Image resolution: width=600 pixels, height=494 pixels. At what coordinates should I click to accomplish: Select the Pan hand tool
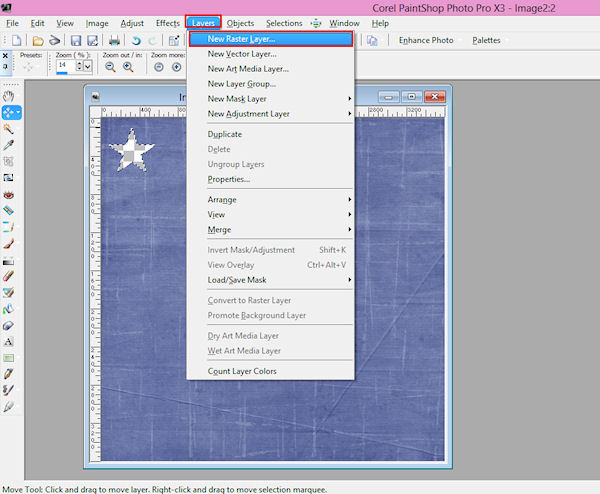pos(8,96)
